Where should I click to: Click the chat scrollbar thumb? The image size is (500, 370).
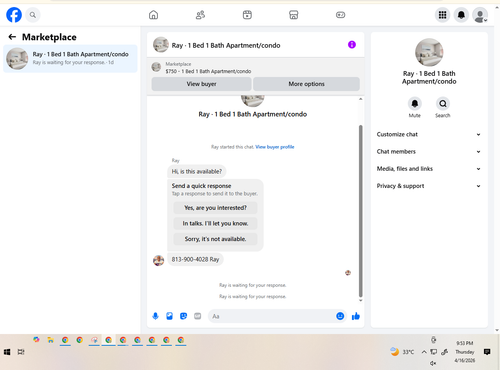[360, 211]
